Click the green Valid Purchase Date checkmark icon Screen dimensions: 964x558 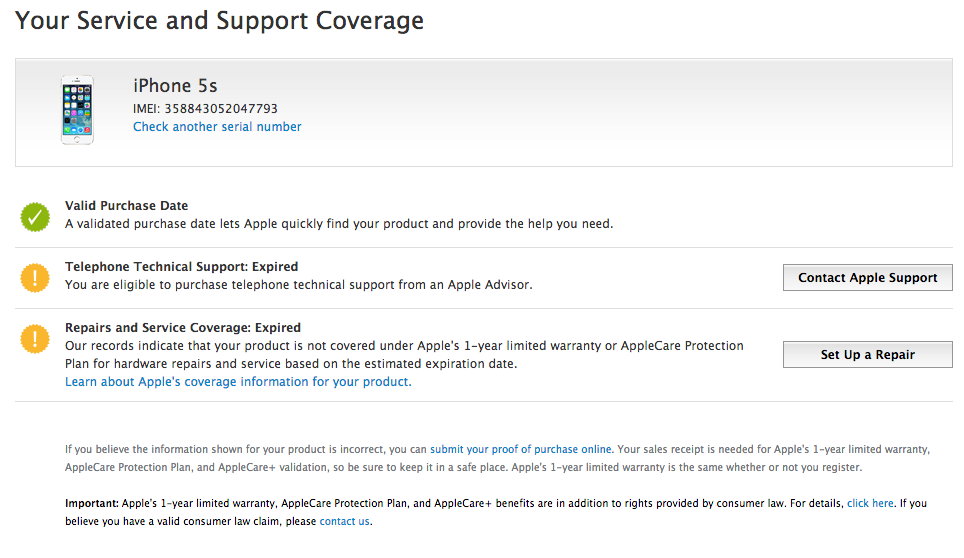click(35, 217)
